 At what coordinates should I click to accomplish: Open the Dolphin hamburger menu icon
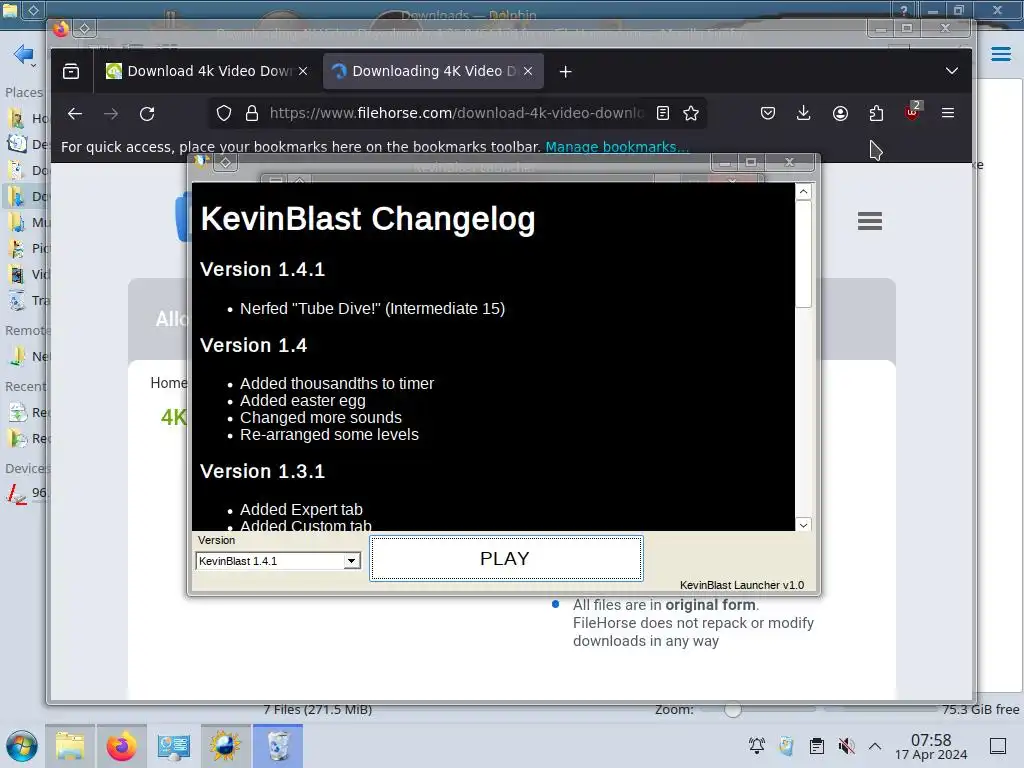click(1000, 54)
